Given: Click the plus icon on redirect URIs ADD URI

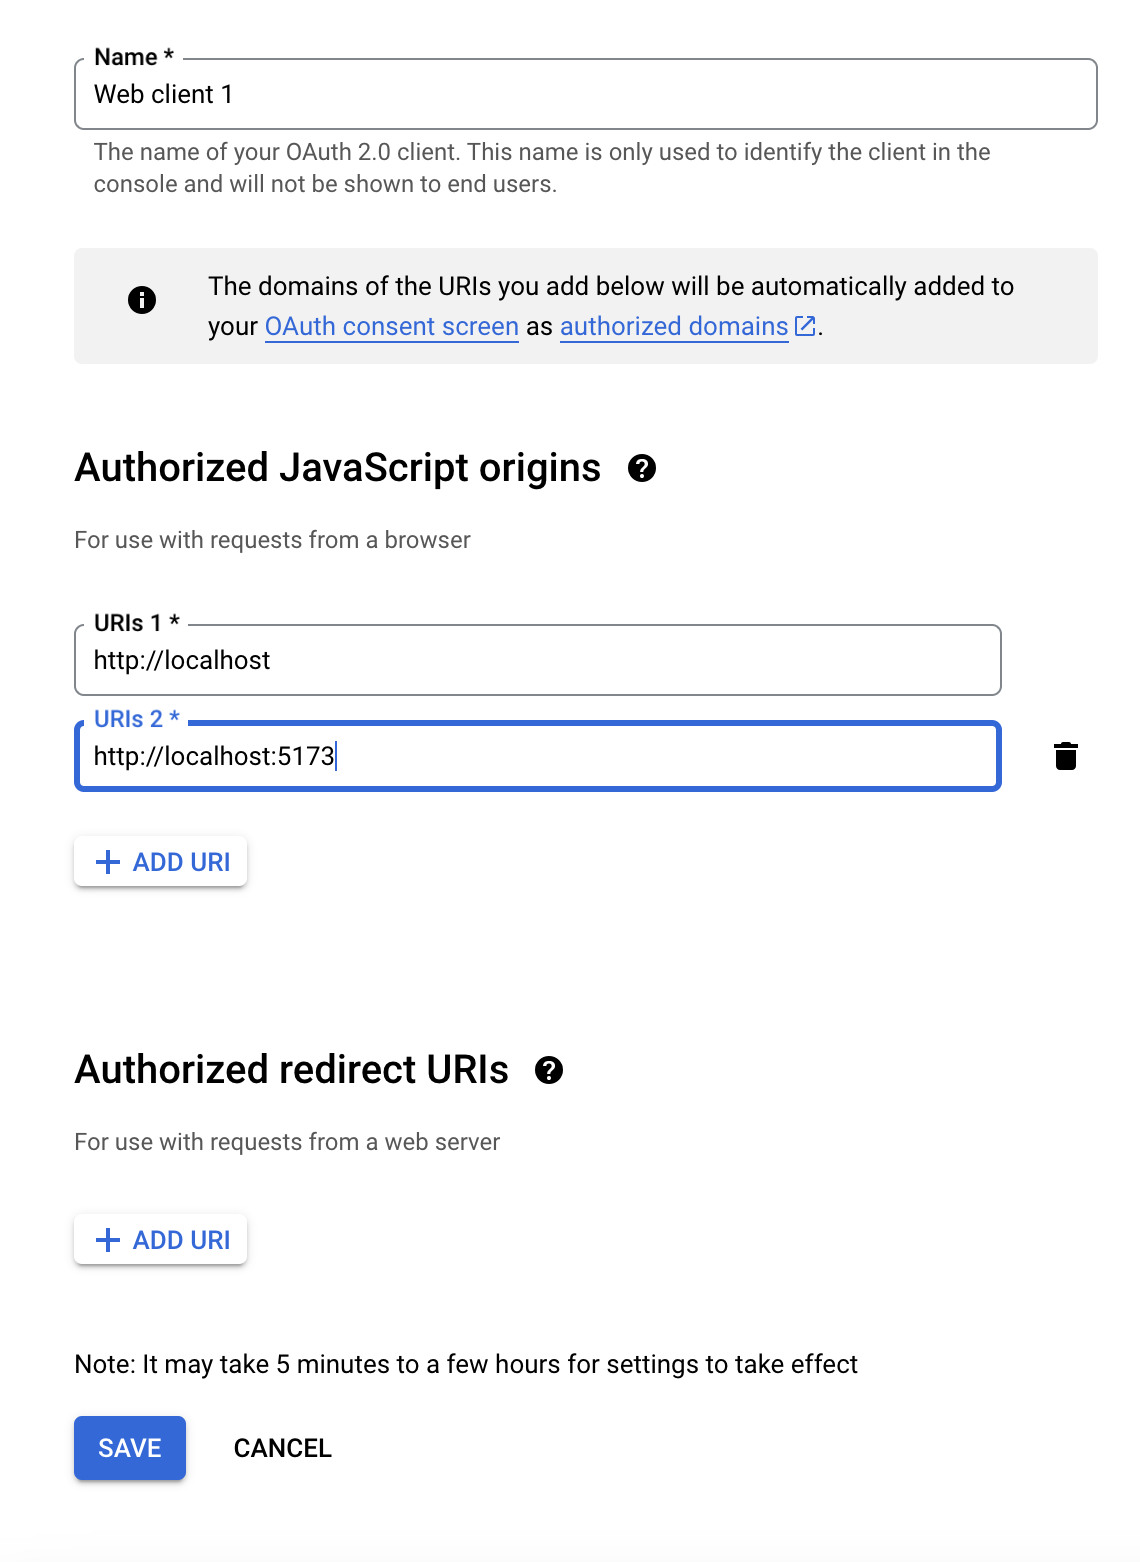Looking at the screenshot, I should tap(107, 1239).
